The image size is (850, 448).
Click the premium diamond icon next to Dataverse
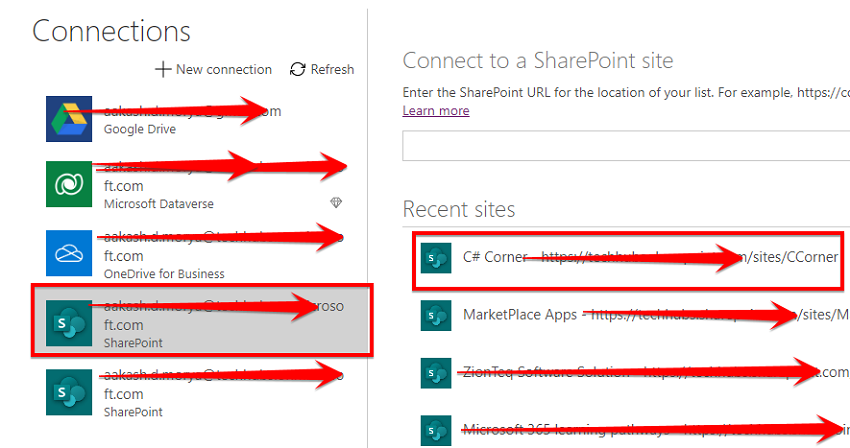pos(336,203)
